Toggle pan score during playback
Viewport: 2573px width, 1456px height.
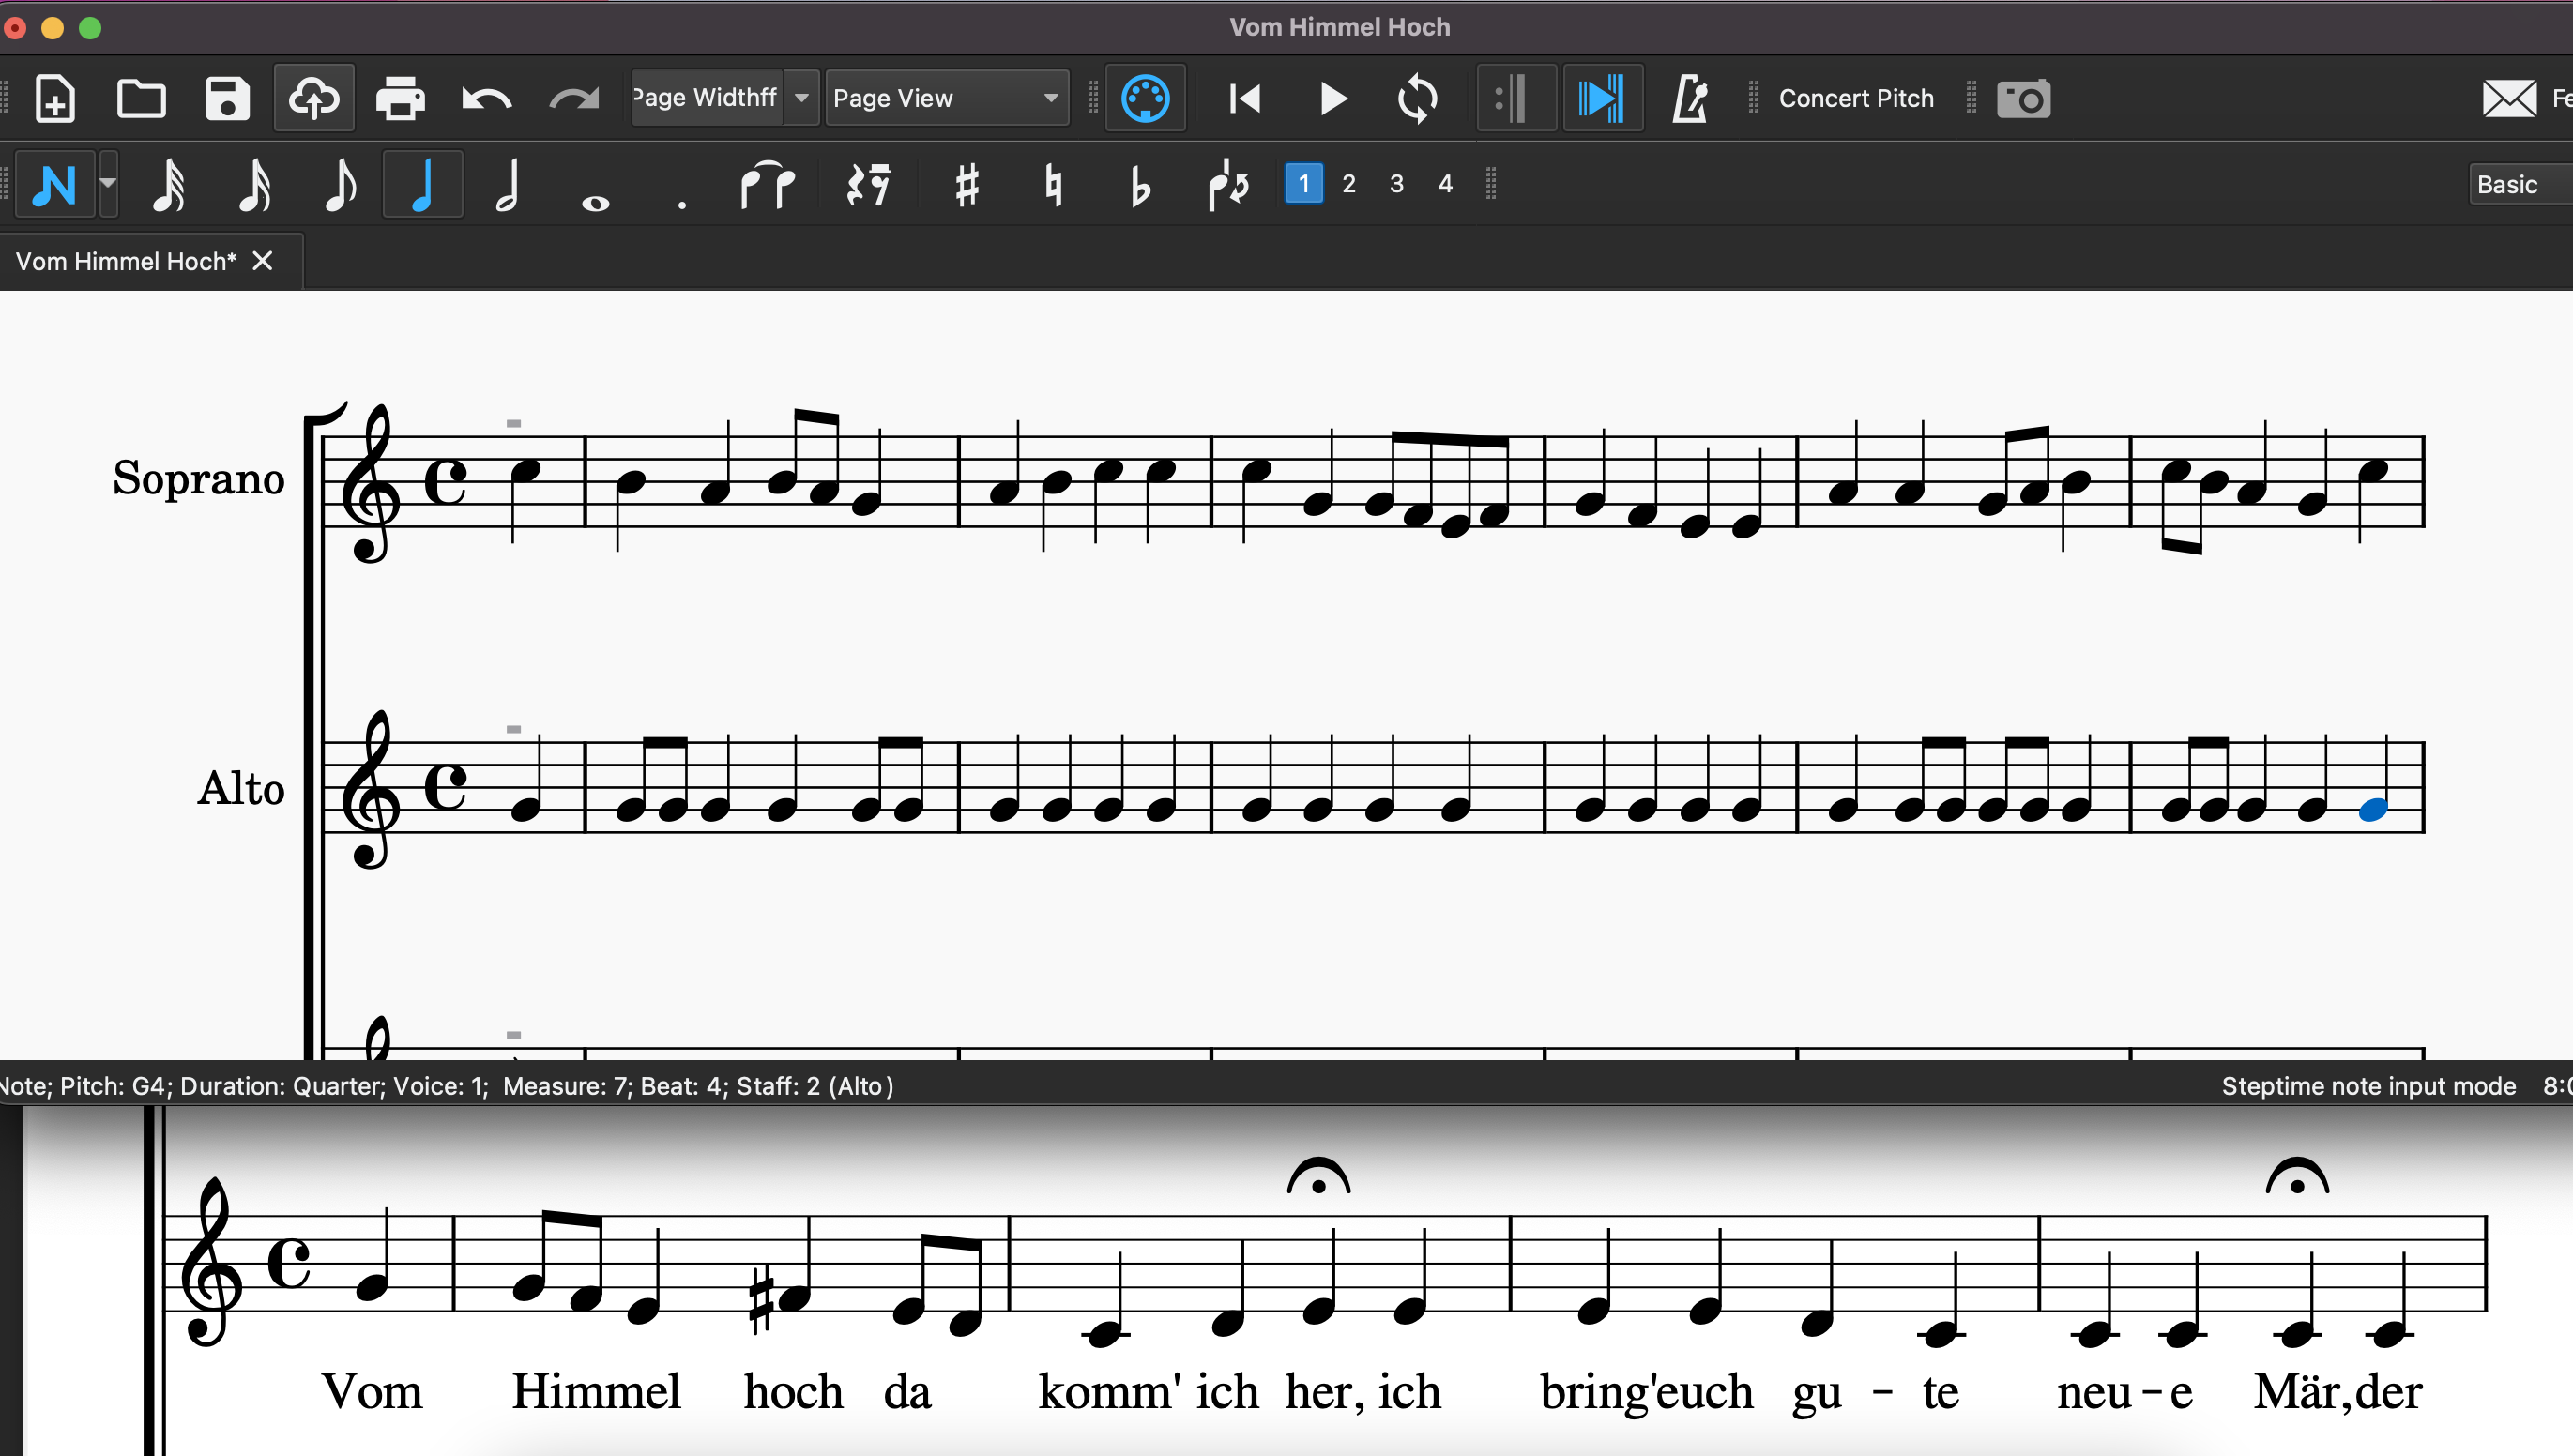1602,98
